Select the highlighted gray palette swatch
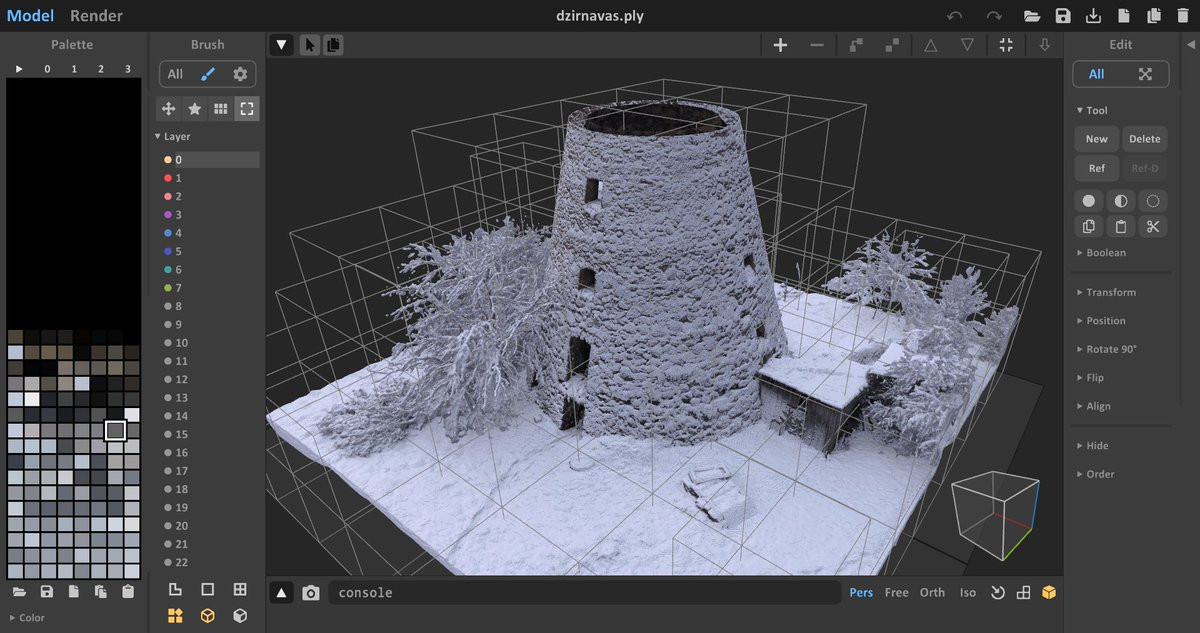The height and width of the screenshot is (633, 1200). pyautogui.click(x=115, y=430)
